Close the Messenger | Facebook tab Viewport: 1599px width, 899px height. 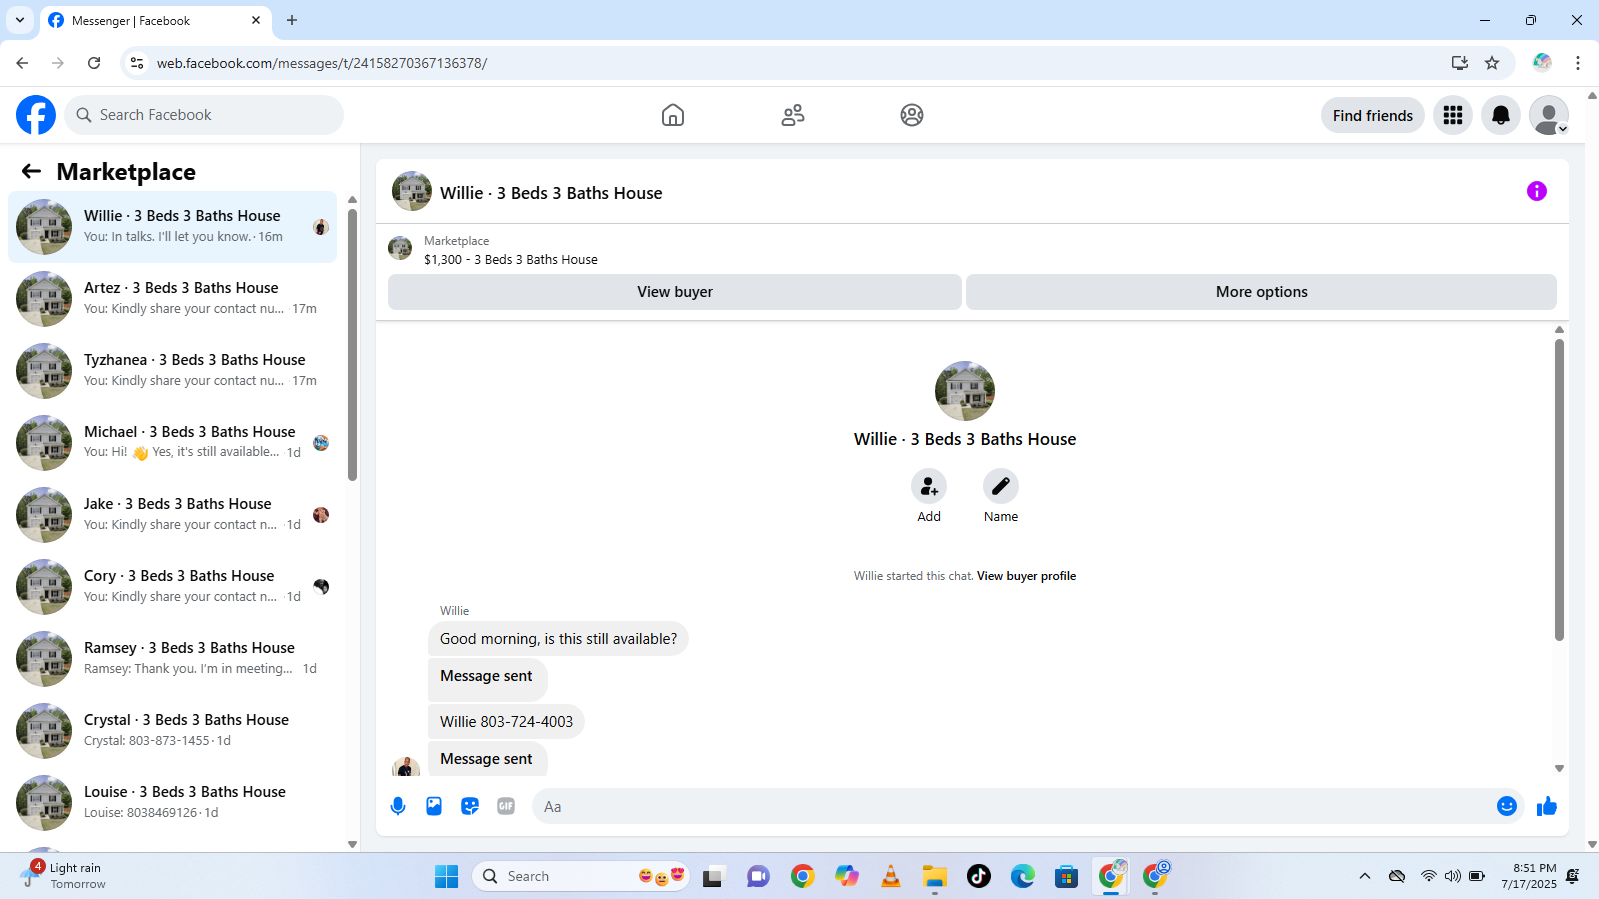coord(256,20)
